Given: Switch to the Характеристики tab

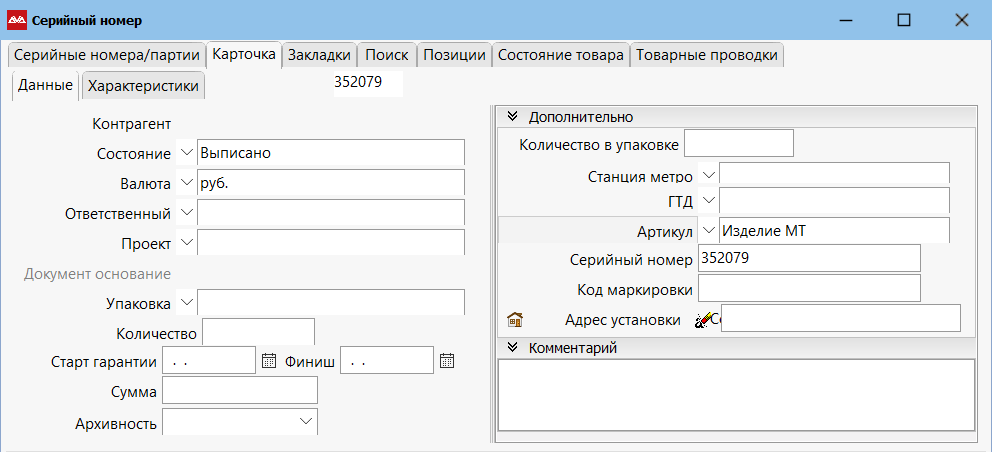Looking at the screenshot, I should (143, 86).
